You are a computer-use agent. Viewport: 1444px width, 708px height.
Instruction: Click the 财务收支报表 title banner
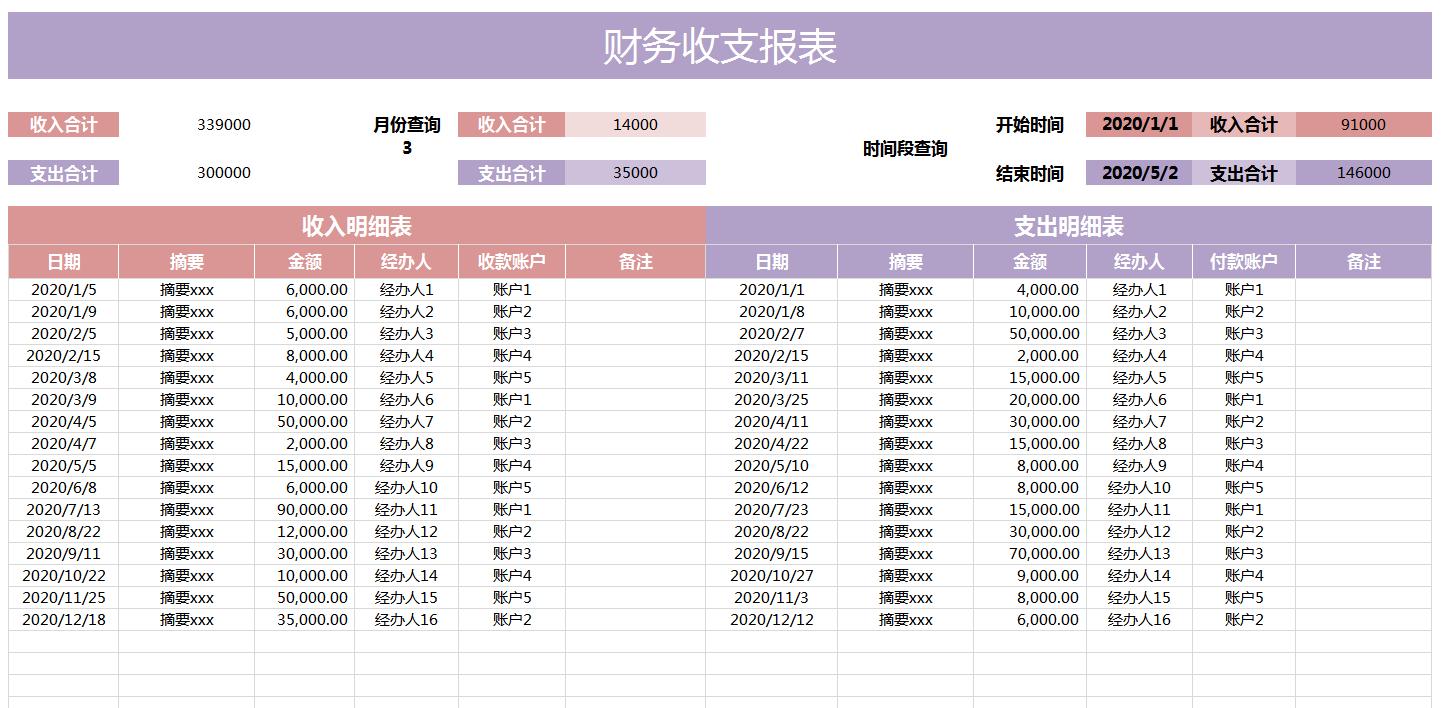click(x=722, y=44)
